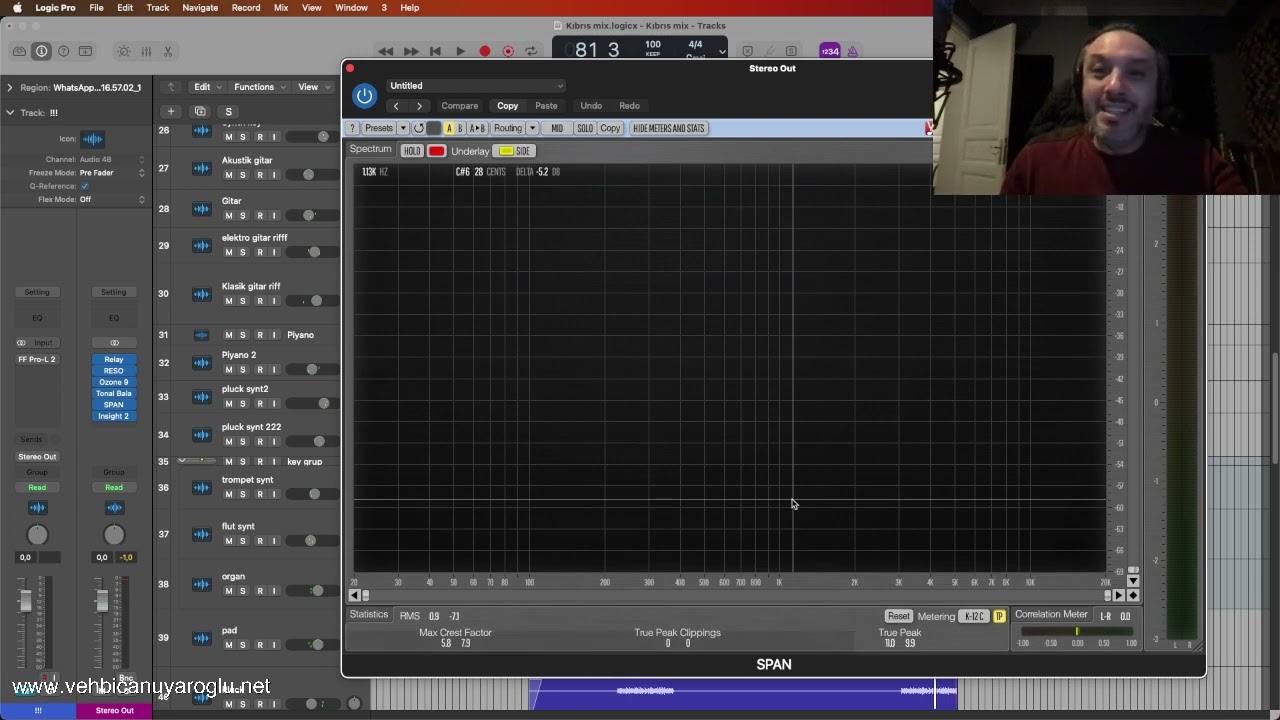Image resolution: width=1280 pixels, height=720 pixels.
Task: Open tracks area View dropdown
Action: (x=312, y=87)
